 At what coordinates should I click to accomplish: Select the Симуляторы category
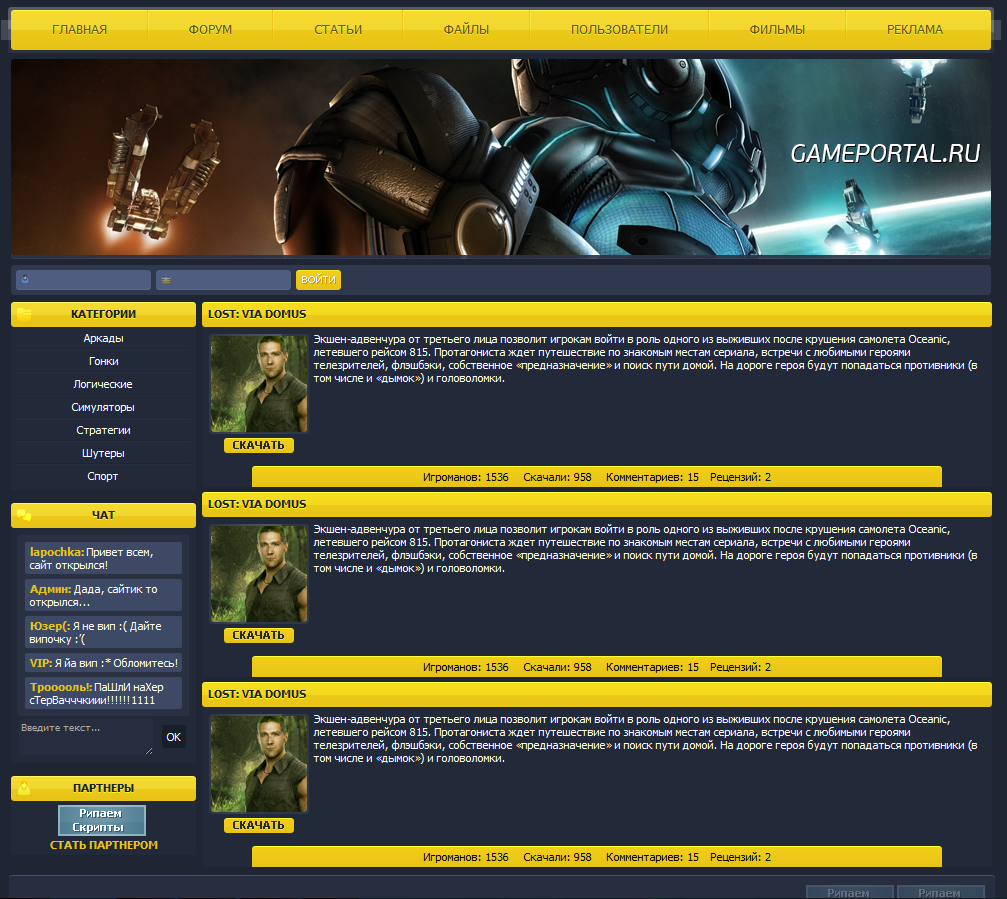pyautogui.click(x=103, y=408)
